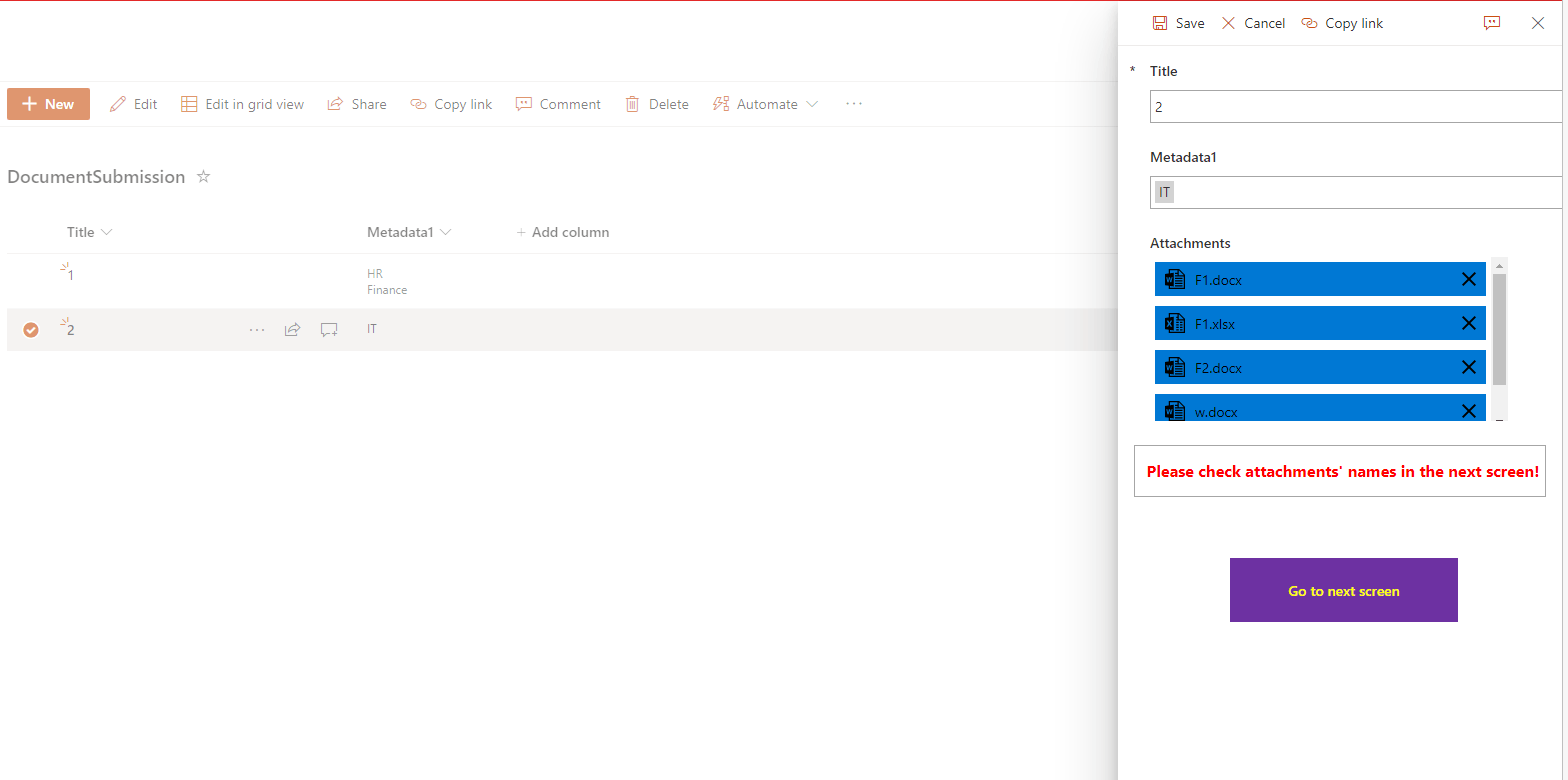This screenshot has width=1568, height=780.
Task: Click Share in the command bar
Action: [x=357, y=104]
